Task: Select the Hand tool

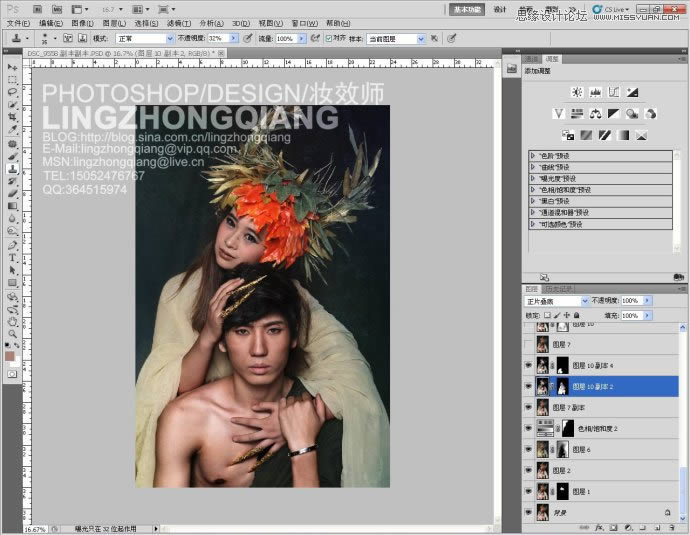Action: pos(12,322)
